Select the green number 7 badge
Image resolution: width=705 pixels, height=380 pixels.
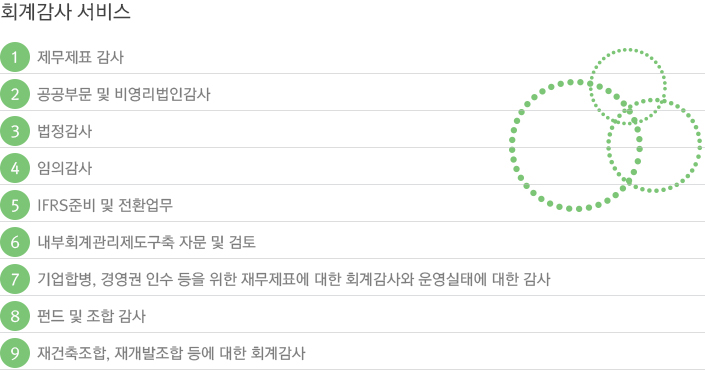pos(15,279)
